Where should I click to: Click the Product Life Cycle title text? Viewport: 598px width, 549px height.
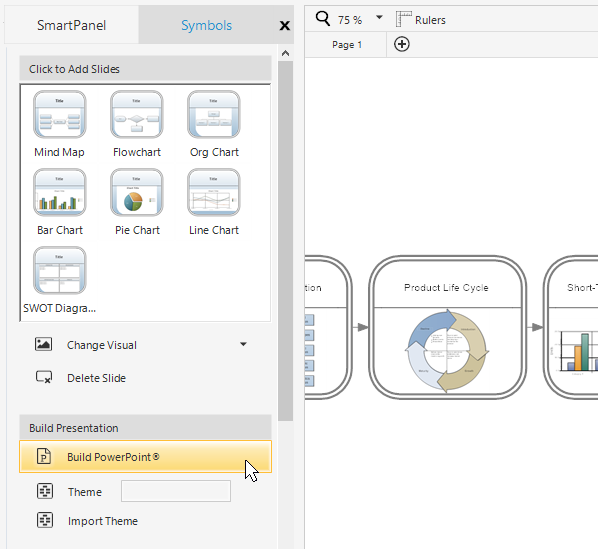[x=446, y=287]
